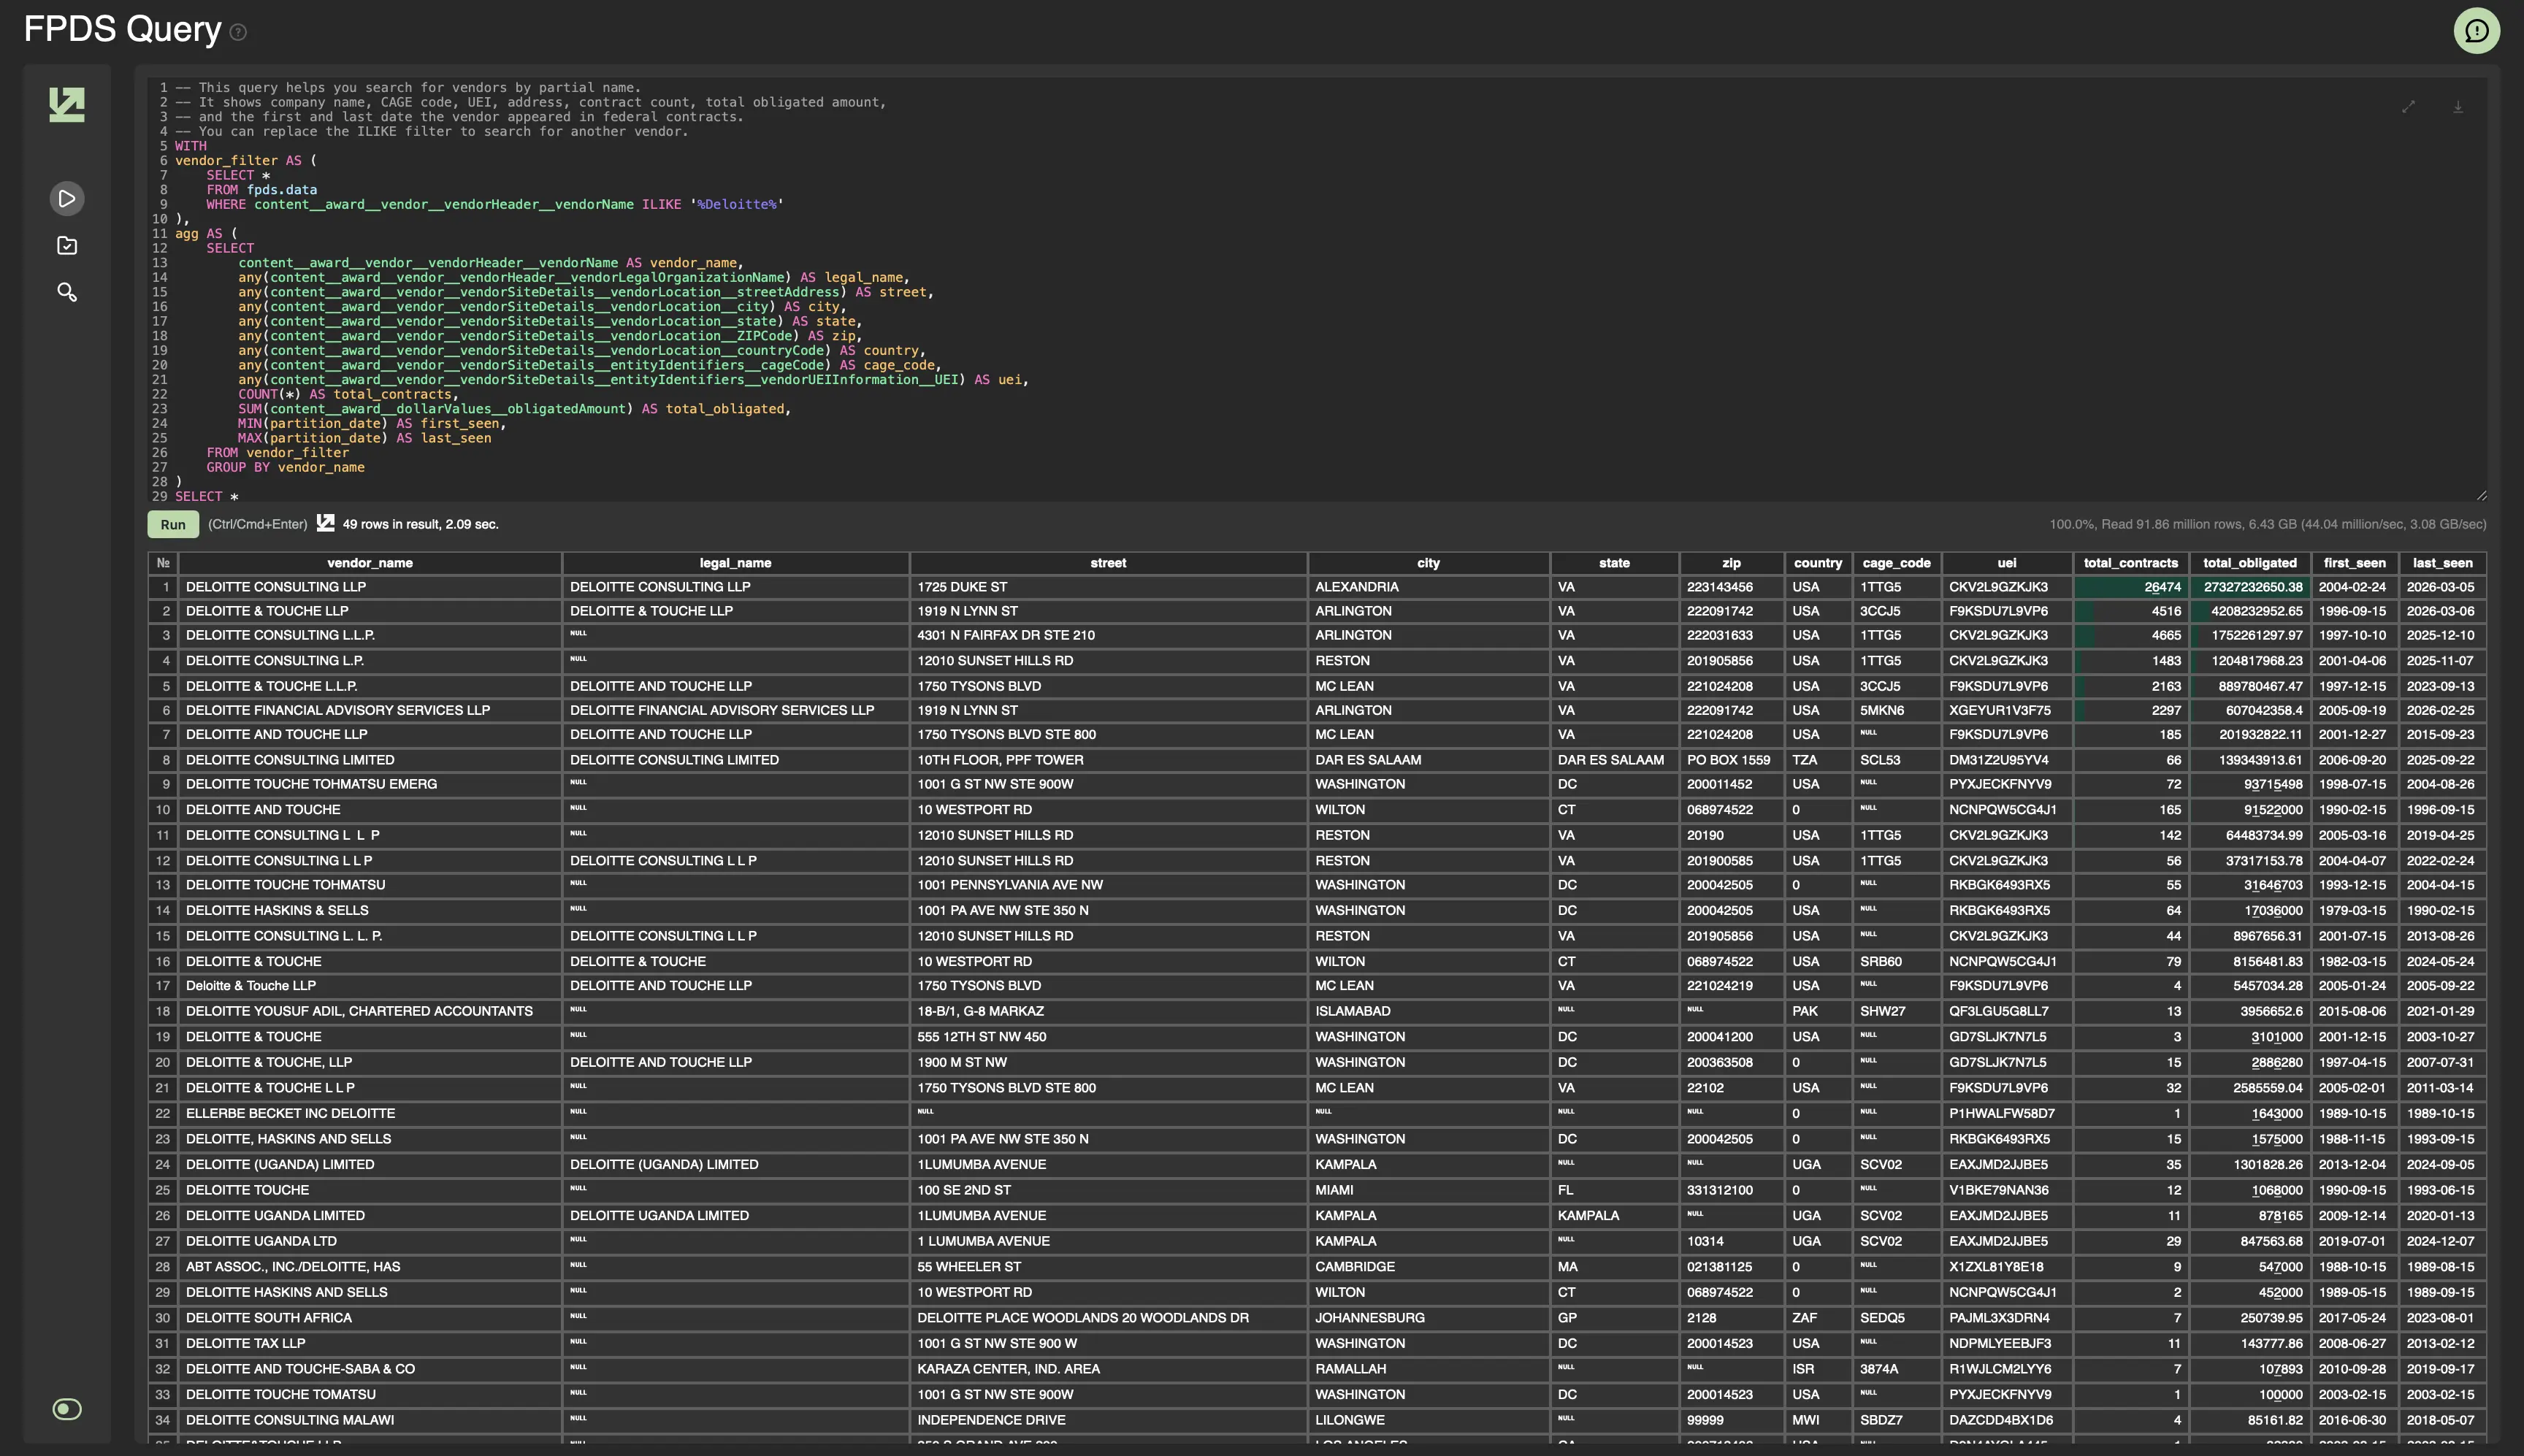Click vendor cell DELOITTE SOUTH AFRICA

click(x=370, y=1318)
